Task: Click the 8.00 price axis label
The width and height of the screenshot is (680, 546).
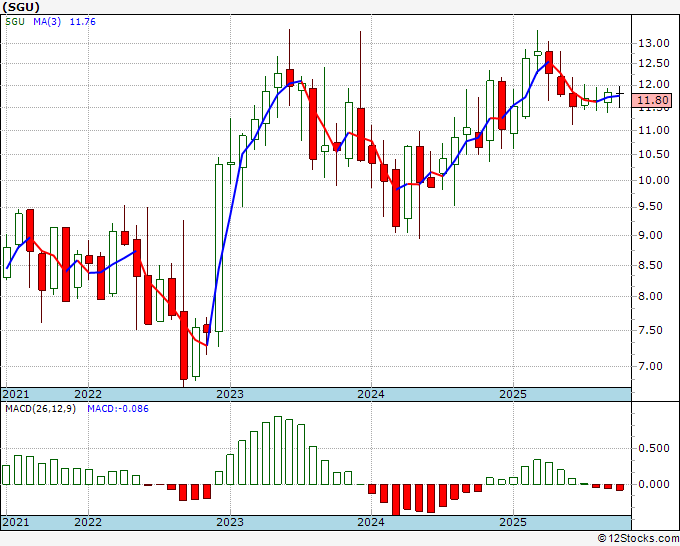Action: pyautogui.click(x=651, y=296)
